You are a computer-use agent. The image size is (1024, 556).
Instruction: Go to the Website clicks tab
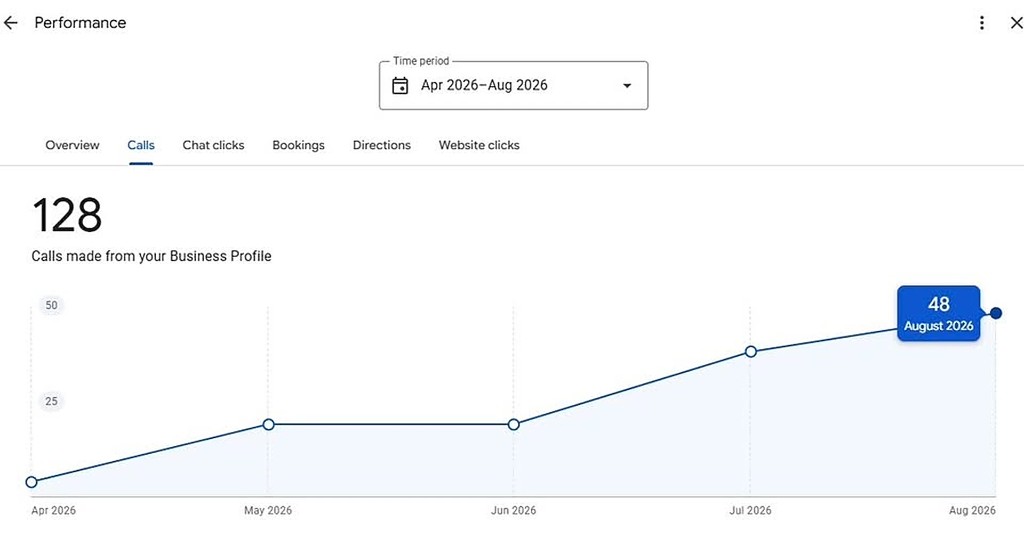click(x=479, y=145)
